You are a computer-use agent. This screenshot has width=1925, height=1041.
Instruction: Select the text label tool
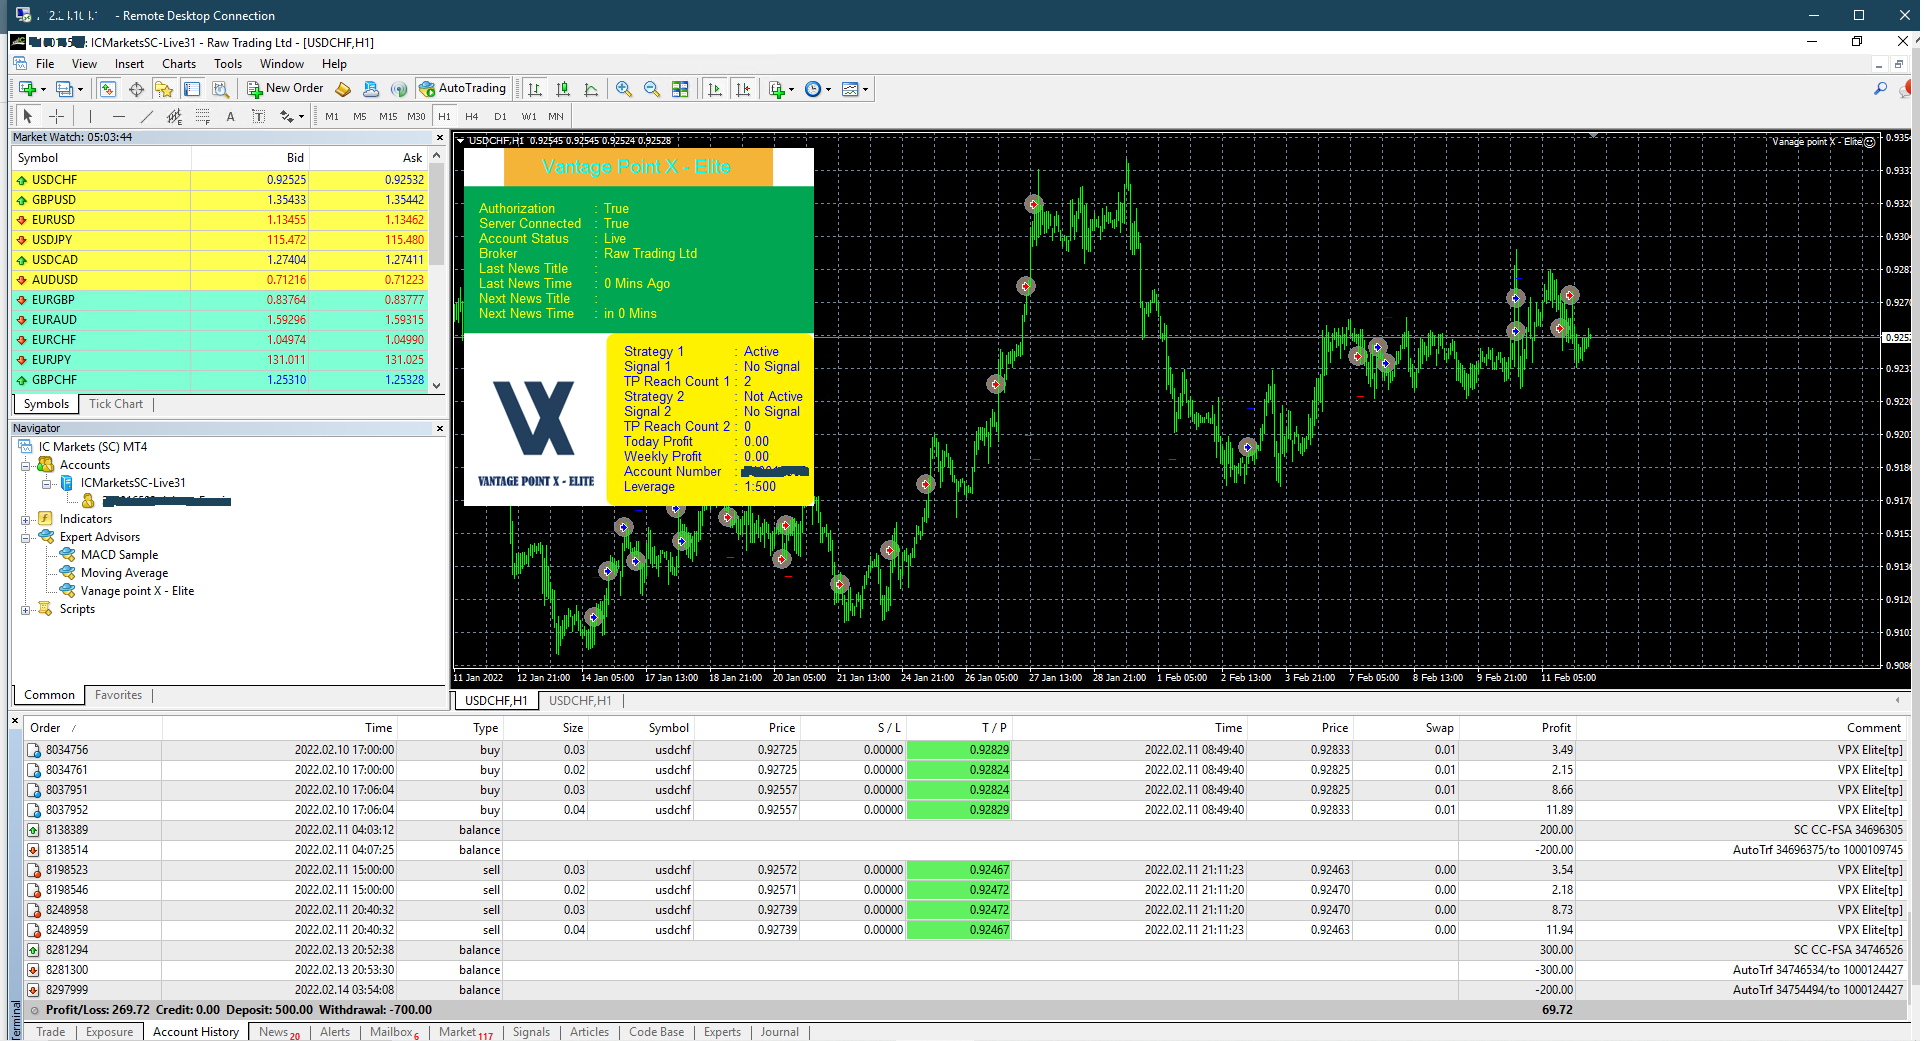(258, 116)
